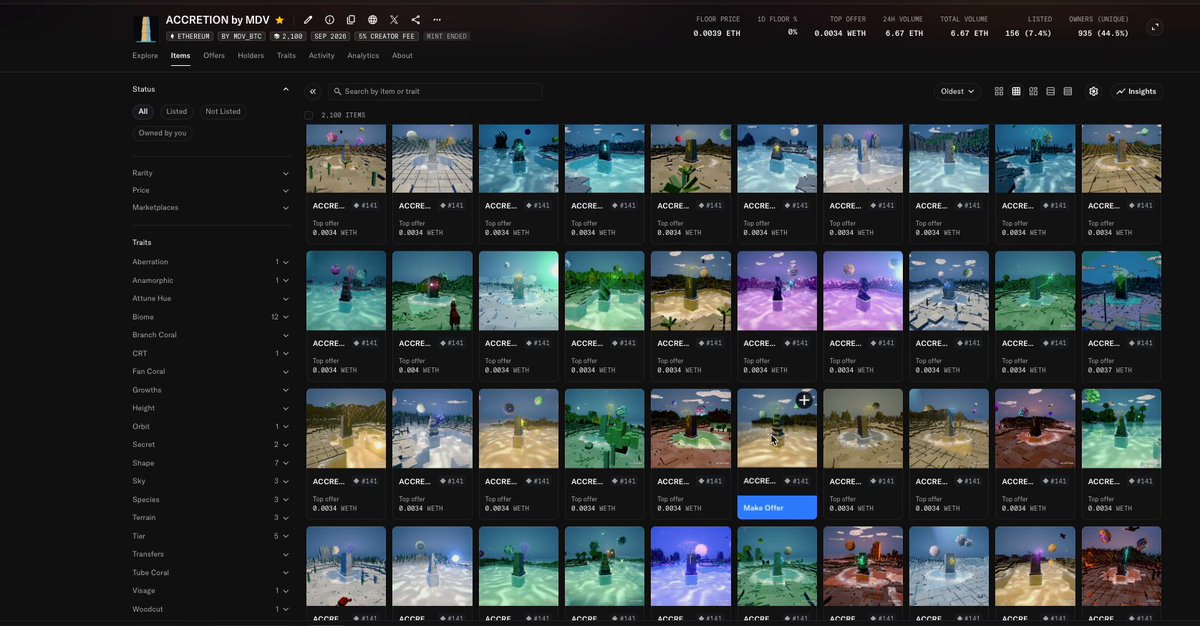
Task: Open the collection info circle icon
Action: [330, 19]
